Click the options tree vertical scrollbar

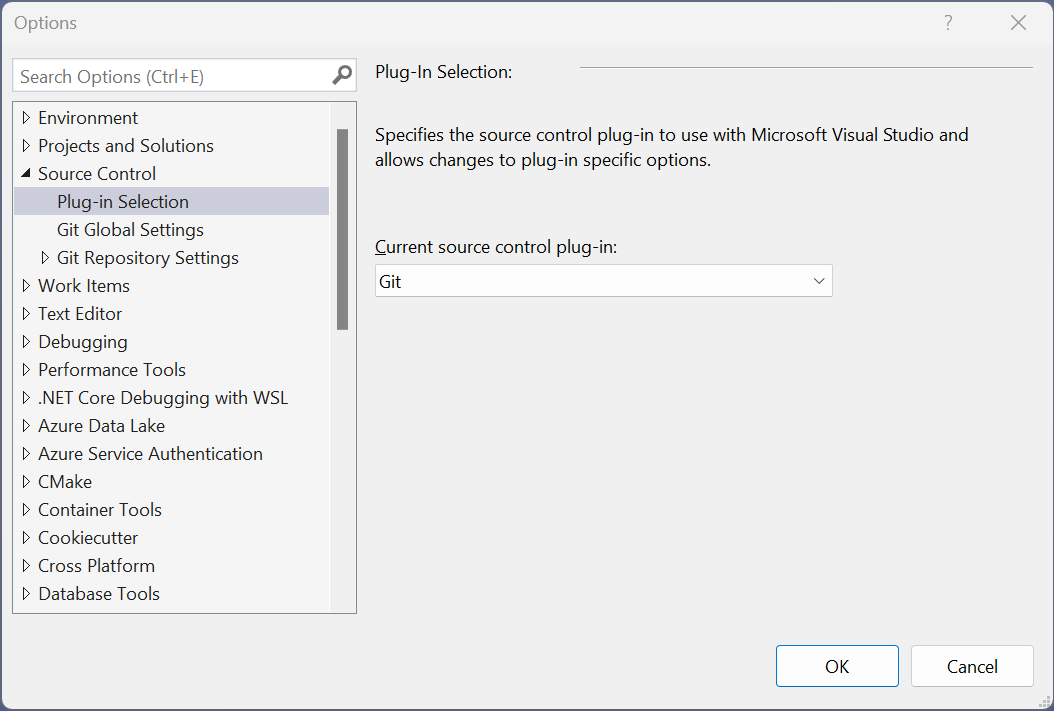click(342, 229)
